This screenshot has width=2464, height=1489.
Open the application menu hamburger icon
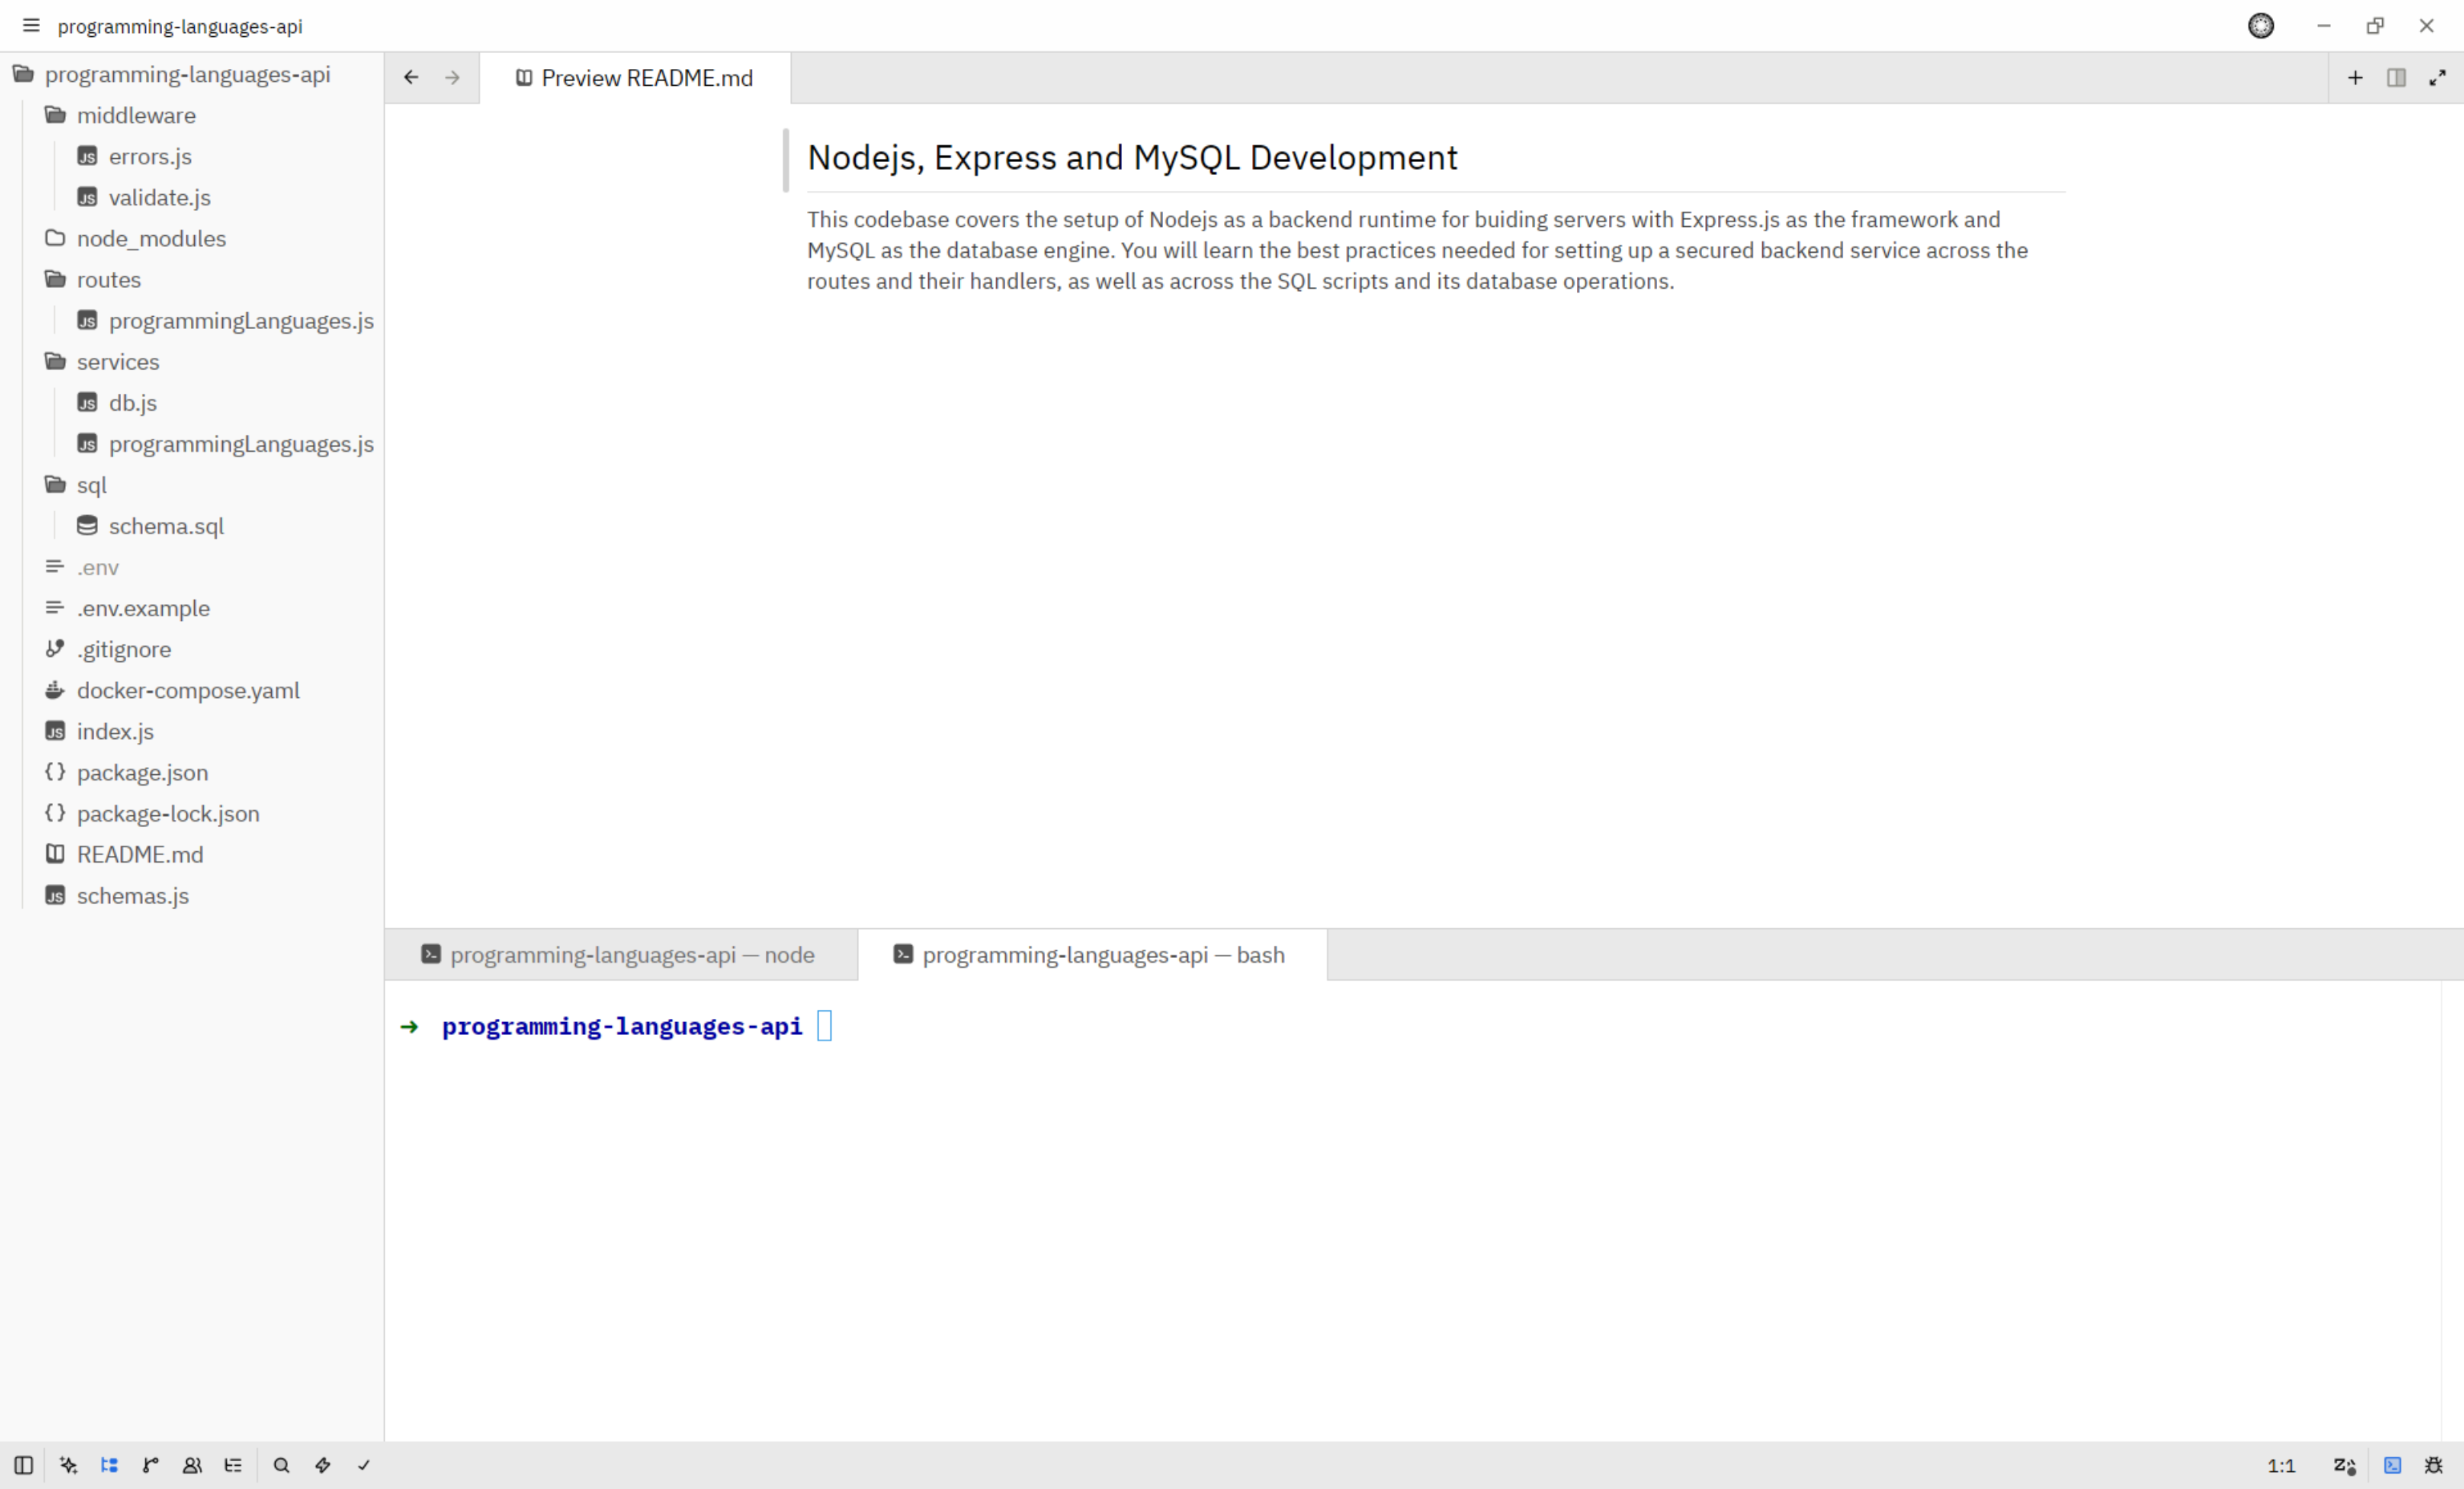tap(31, 26)
